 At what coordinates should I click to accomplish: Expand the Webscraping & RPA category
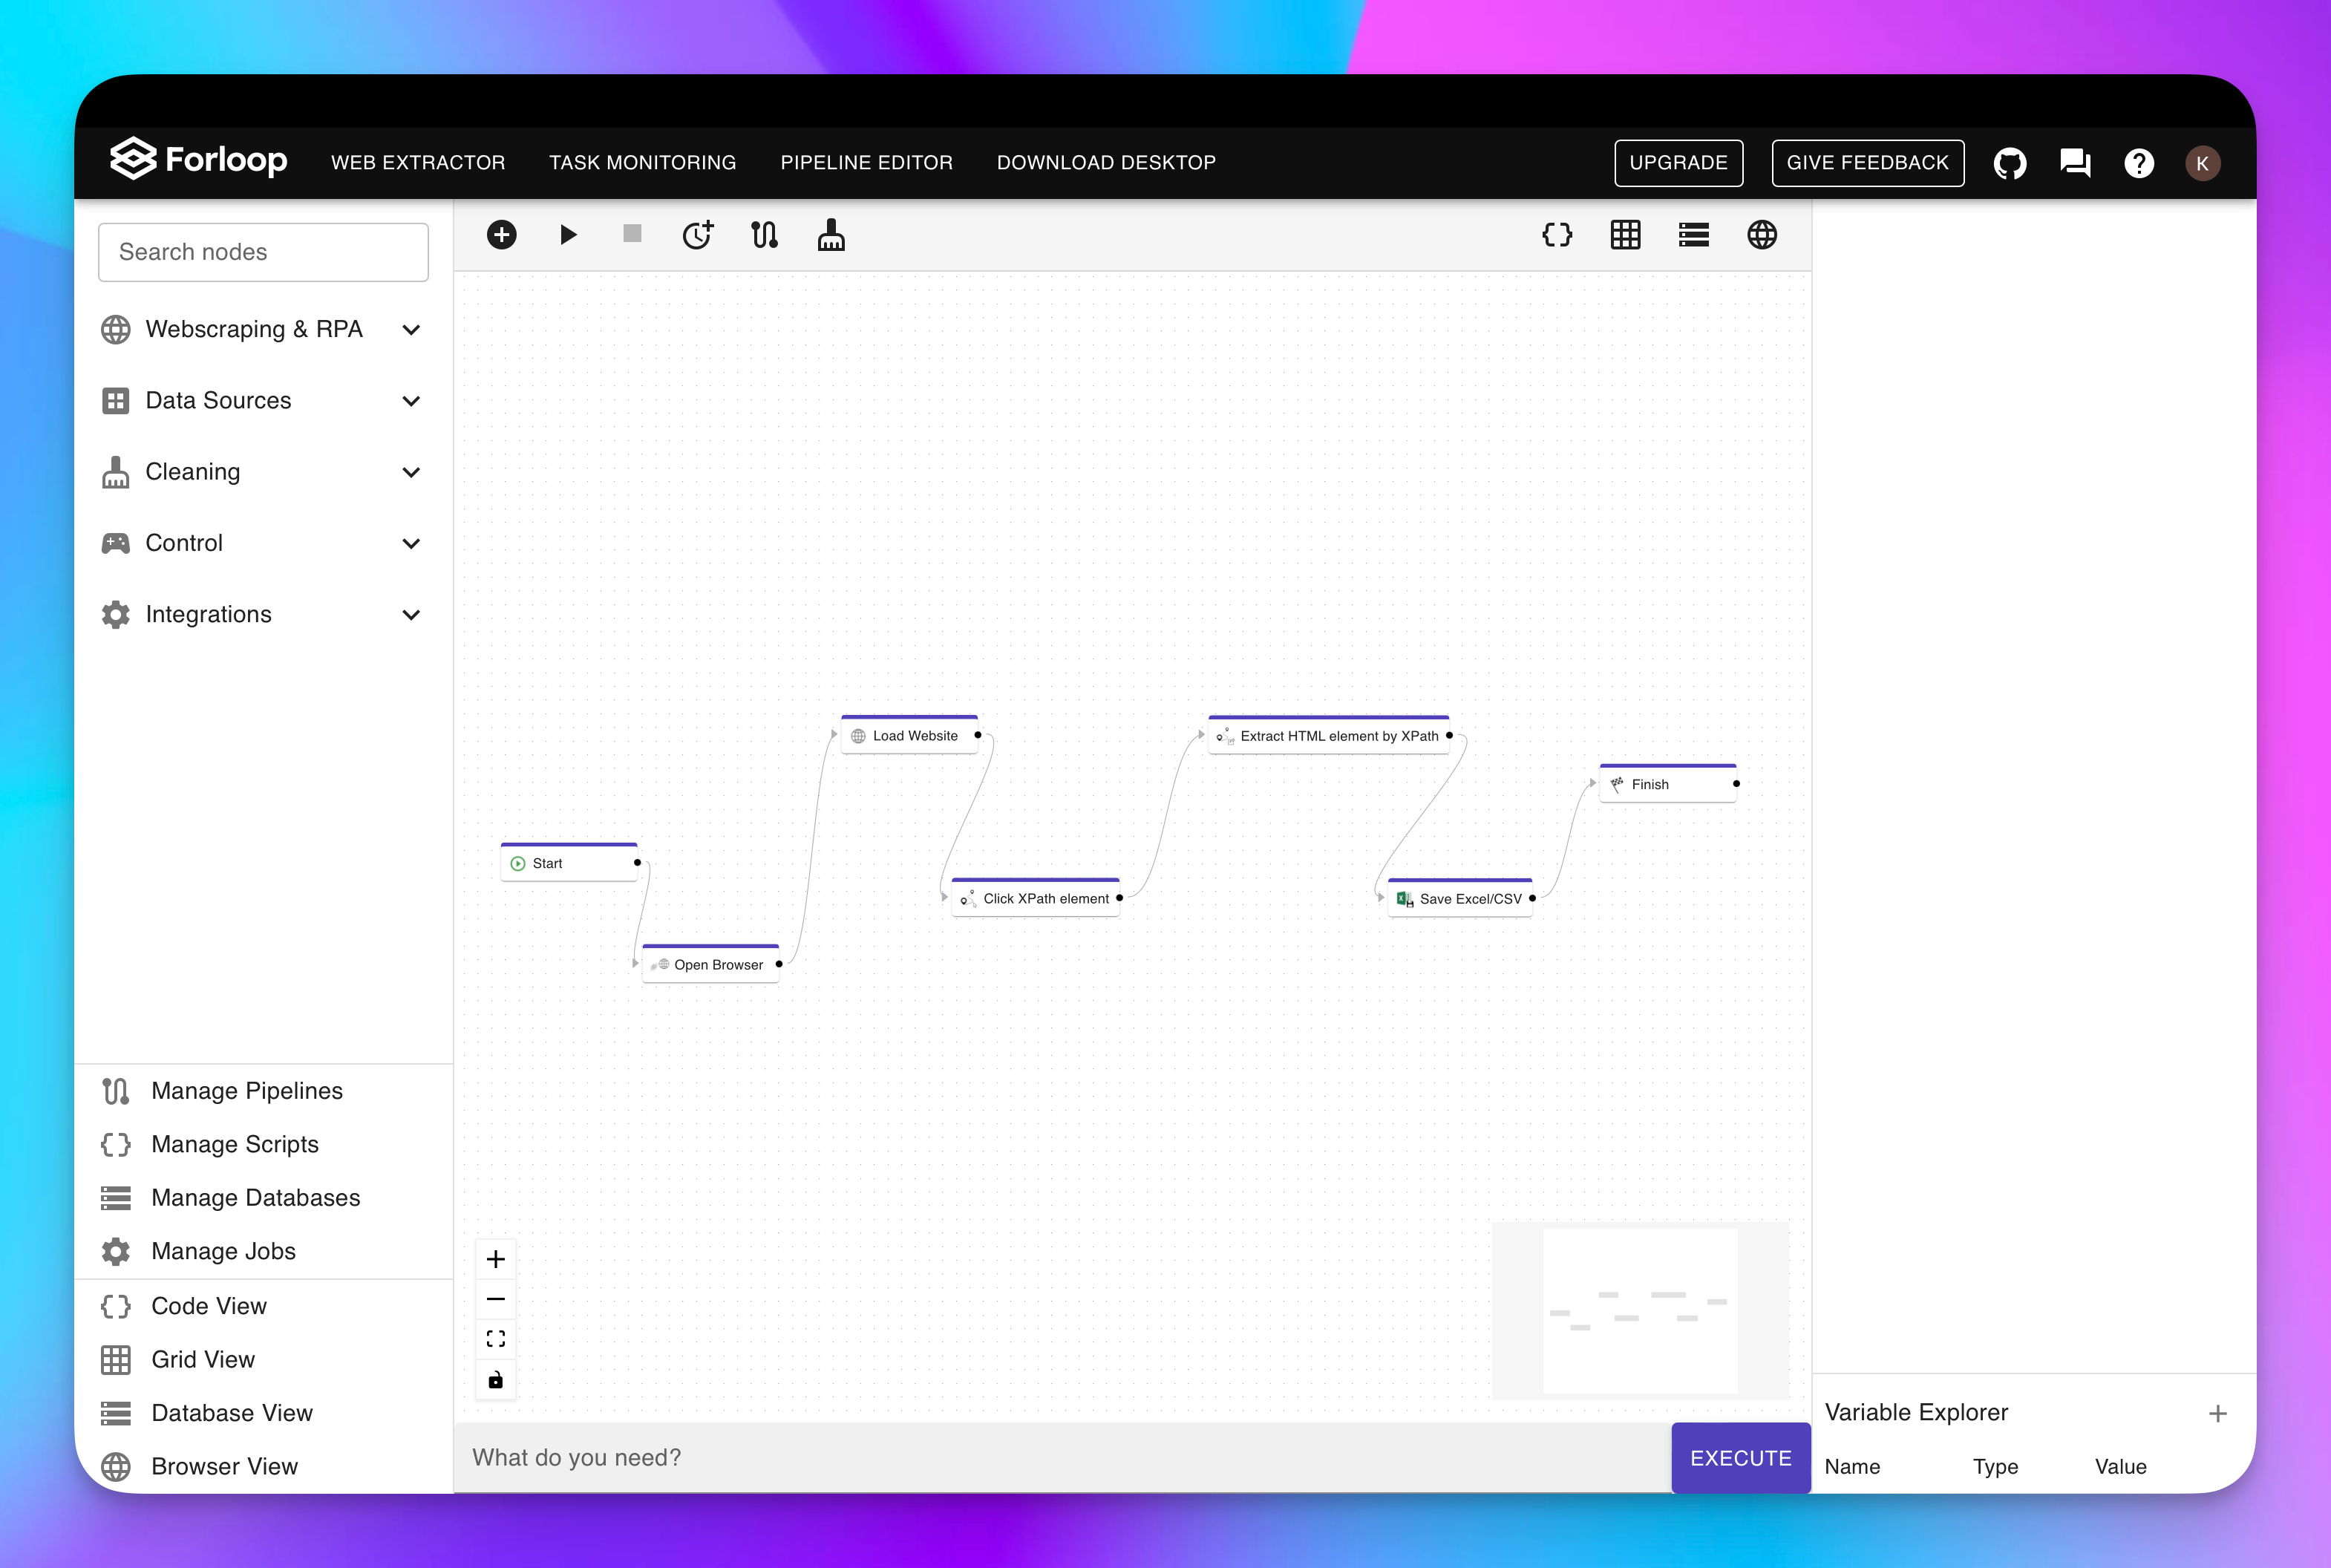(x=262, y=329)
